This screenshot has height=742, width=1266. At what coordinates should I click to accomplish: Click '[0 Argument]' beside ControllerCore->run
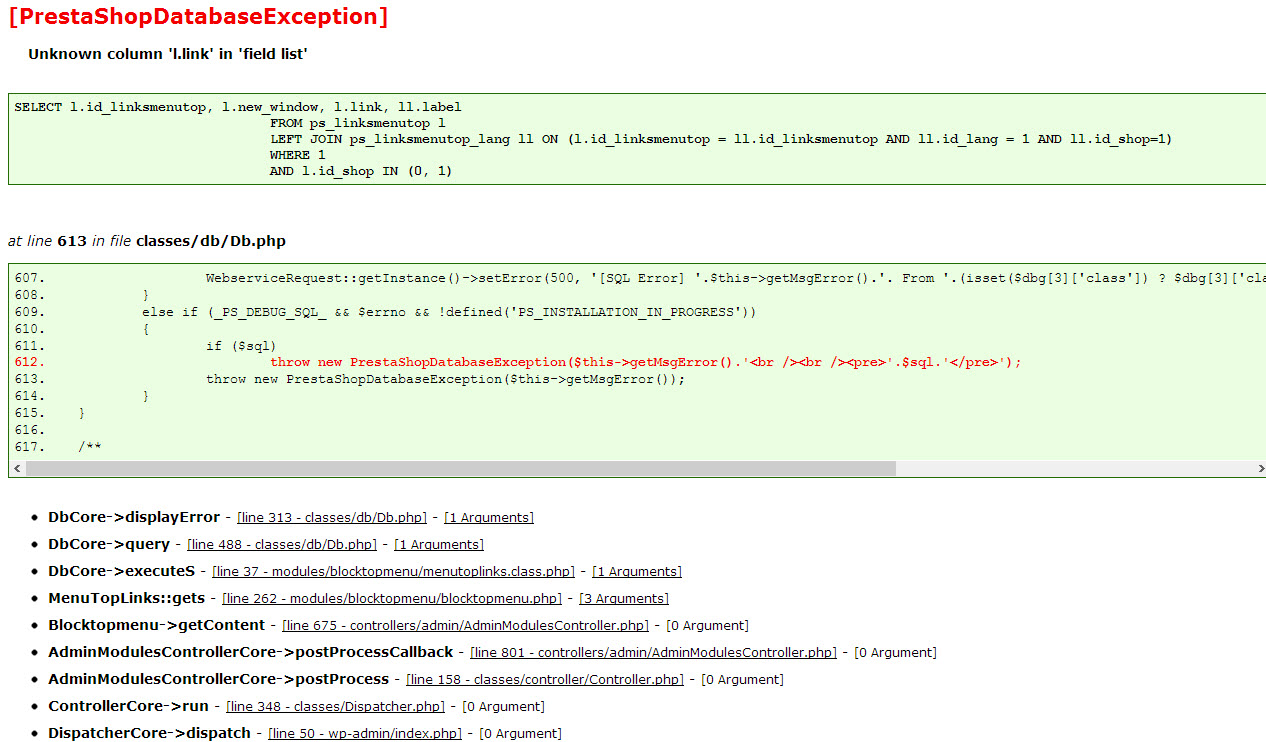point(503,707)
